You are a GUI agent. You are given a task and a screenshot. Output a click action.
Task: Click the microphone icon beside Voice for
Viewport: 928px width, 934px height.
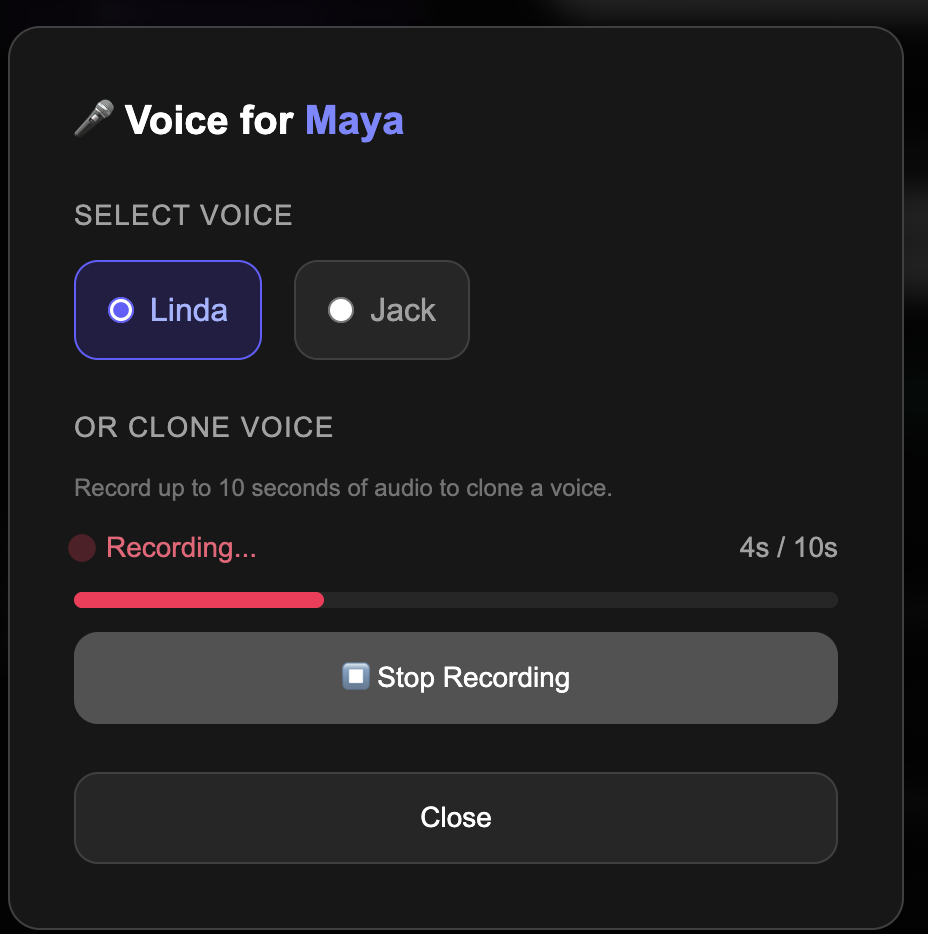tap(94, 119)
